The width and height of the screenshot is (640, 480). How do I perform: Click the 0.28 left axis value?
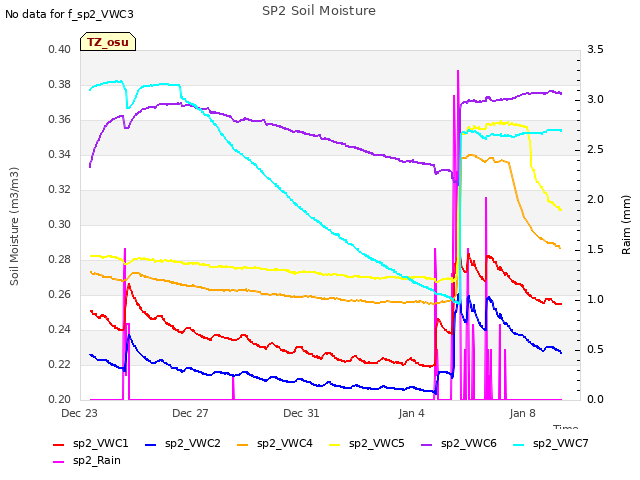click(x=60, y=260)
